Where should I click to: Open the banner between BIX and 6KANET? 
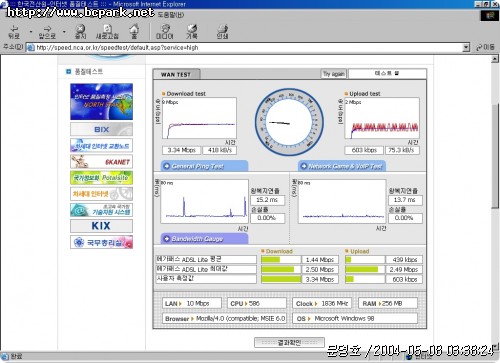[101, 145]
